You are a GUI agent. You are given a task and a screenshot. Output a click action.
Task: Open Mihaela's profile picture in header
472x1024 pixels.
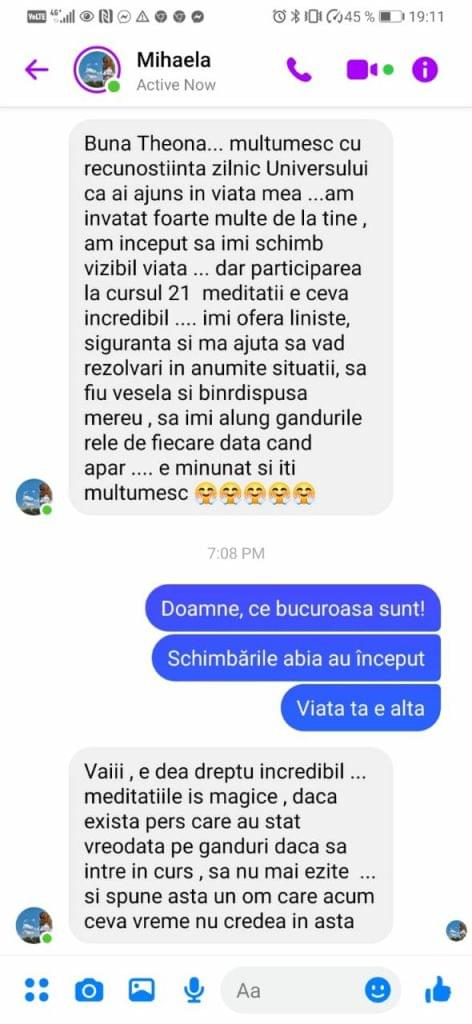97,69
